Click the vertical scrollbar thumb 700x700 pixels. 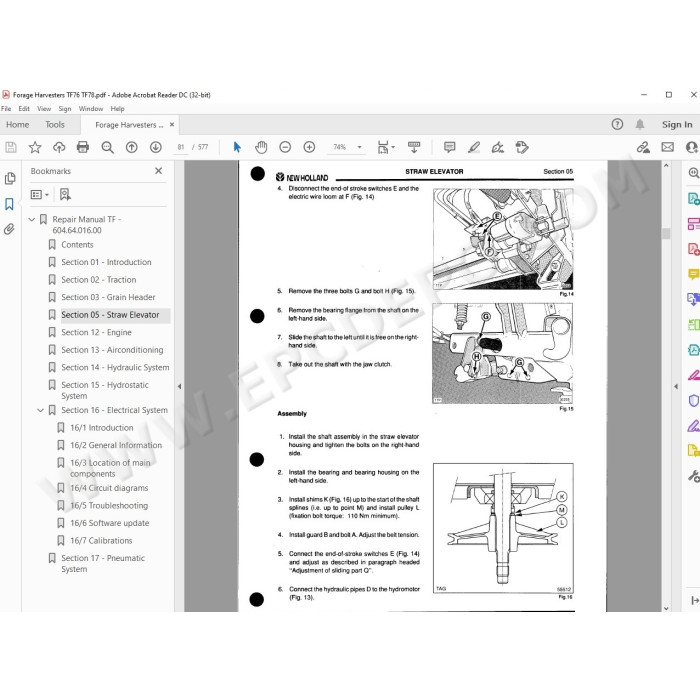(x=666, y=233)
